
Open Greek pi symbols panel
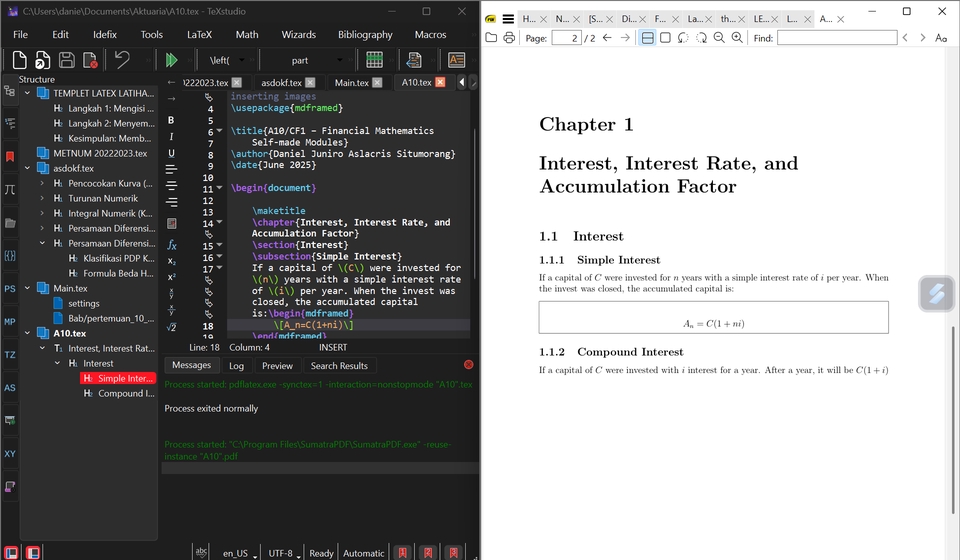(10, 189)
